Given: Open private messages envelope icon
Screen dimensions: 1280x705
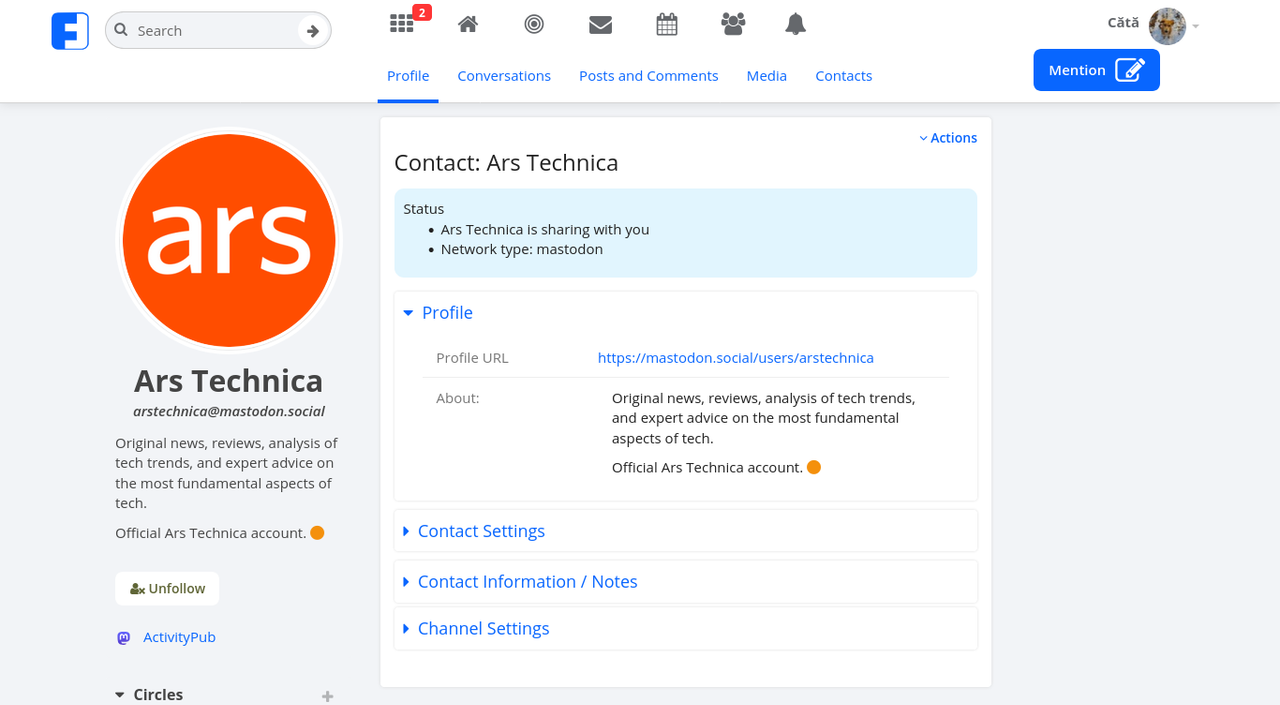Looking at the screenshot, I should 600,24.
